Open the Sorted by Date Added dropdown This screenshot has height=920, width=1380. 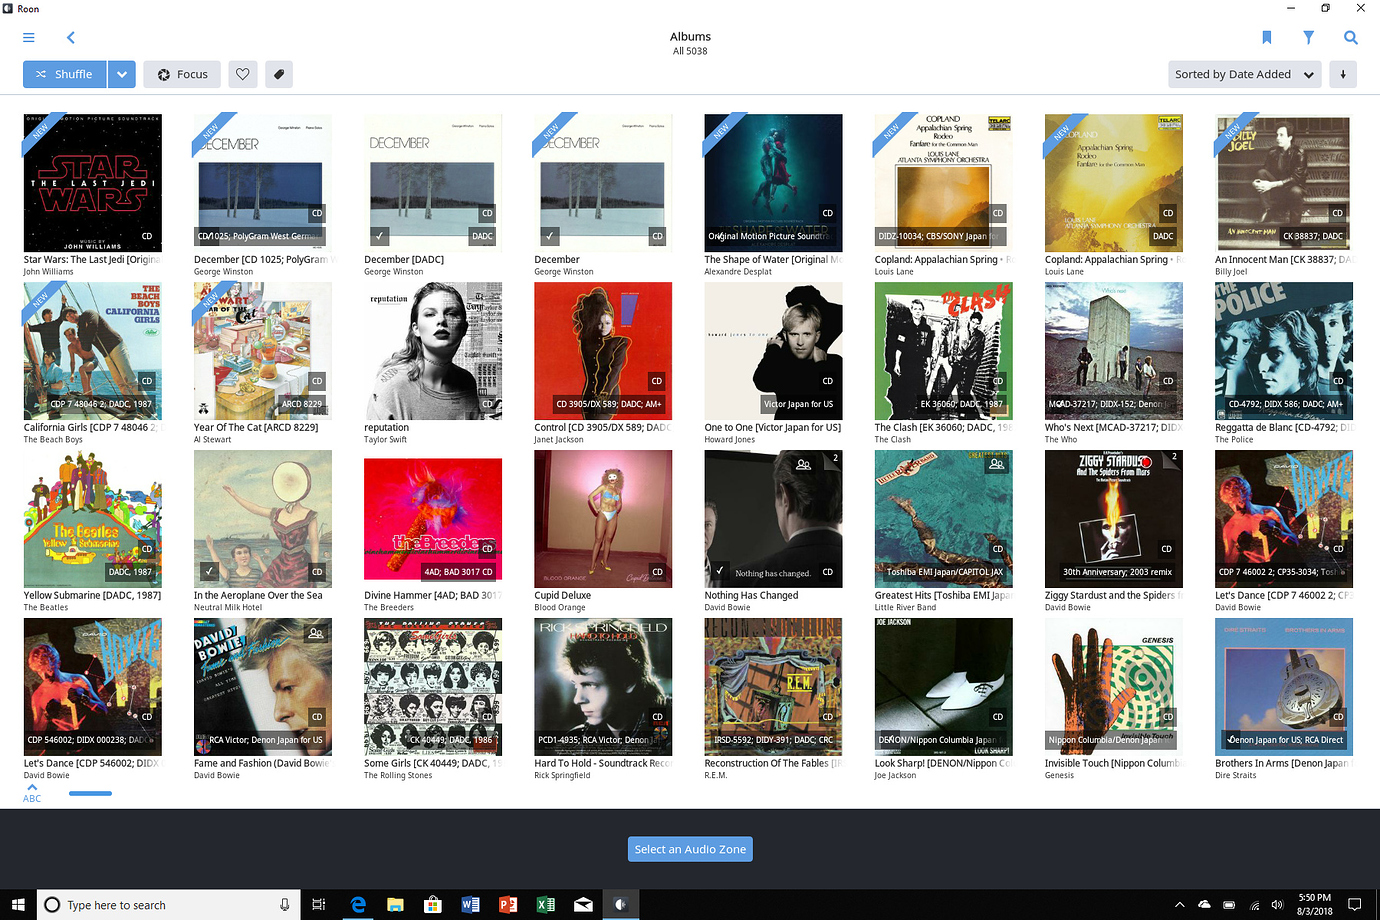click(1245, 74)
